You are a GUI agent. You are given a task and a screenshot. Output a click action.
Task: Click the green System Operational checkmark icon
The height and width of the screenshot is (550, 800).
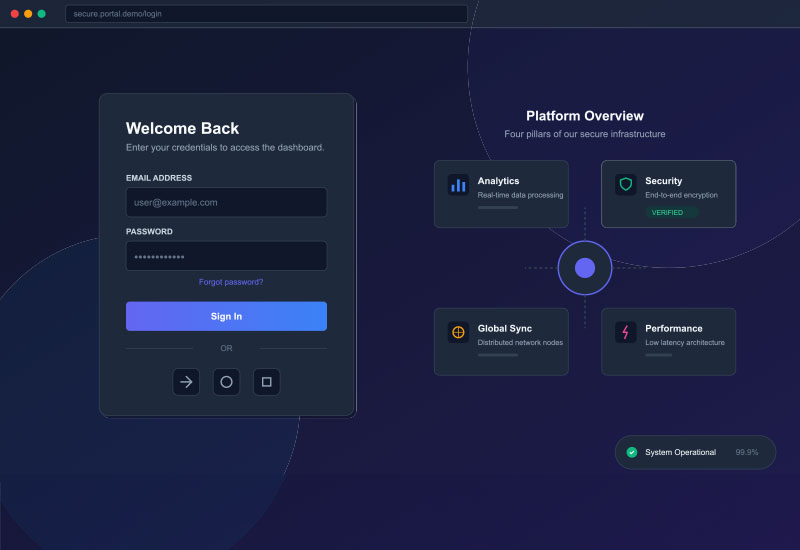[632, 452]
